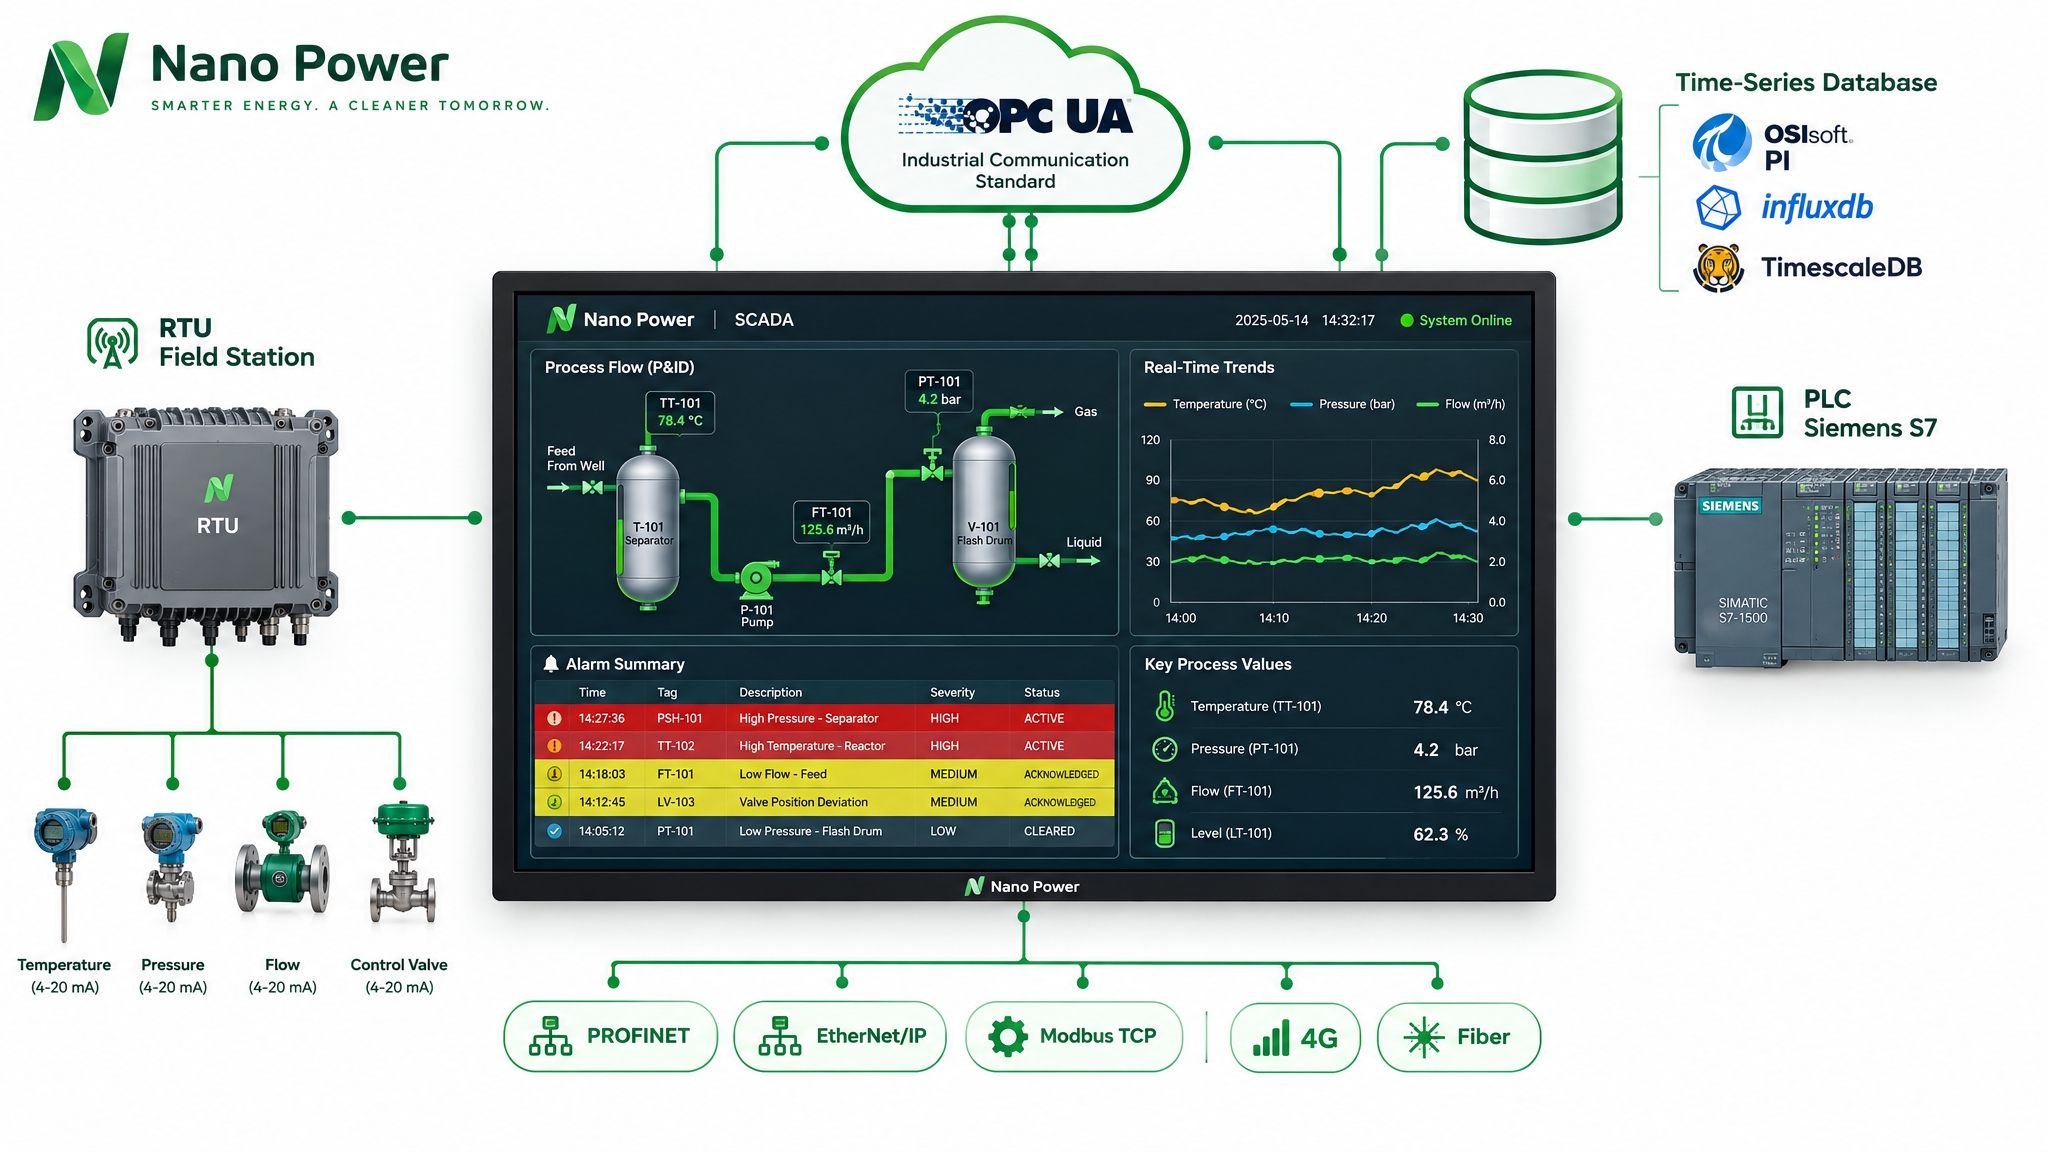Image resolution: width=2048 pixels, height=1152 pixels.
Task: Click the Status column header in Alarm Summary
Action: click(x=1042, y=692)
